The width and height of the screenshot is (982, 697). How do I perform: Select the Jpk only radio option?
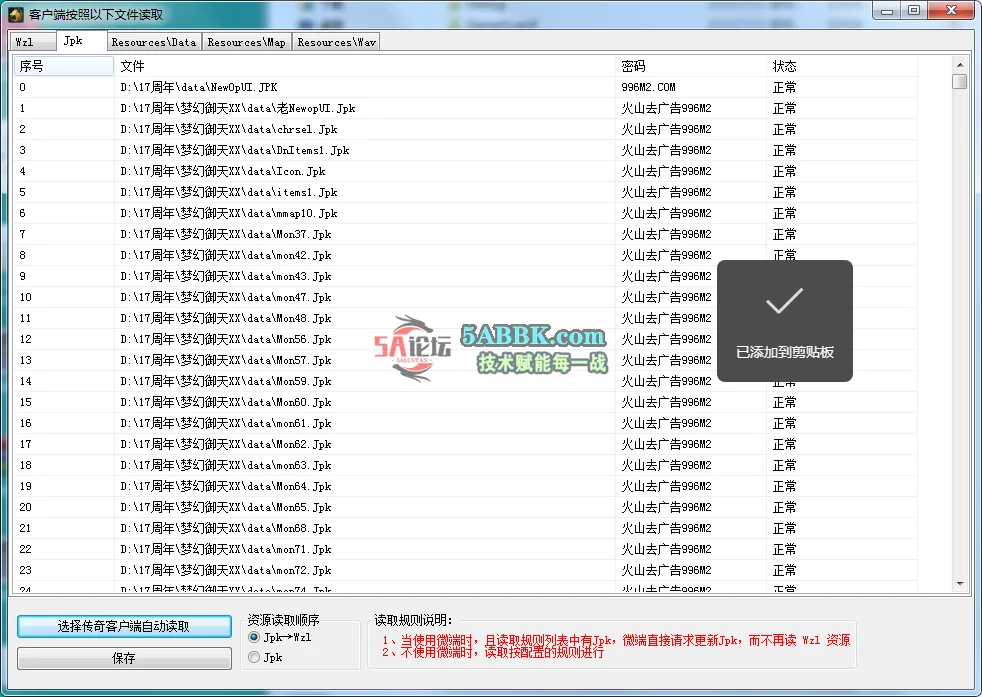254,657
